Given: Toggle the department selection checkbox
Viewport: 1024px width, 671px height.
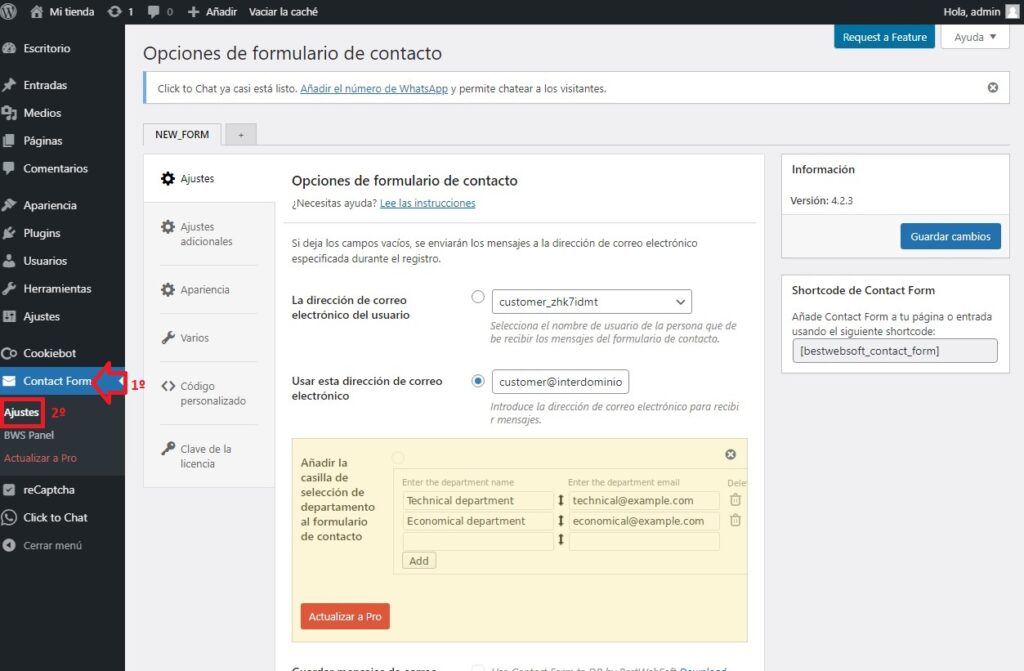Looking at the screenshot, I should (x=398, y=457).
